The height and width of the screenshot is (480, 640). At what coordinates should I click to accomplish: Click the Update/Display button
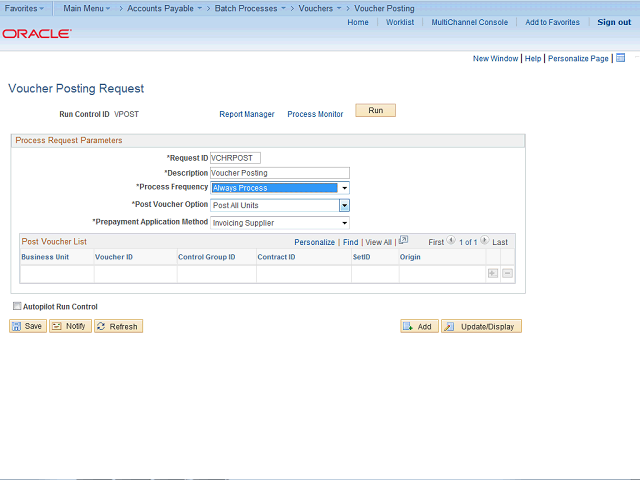click(481, 326)
